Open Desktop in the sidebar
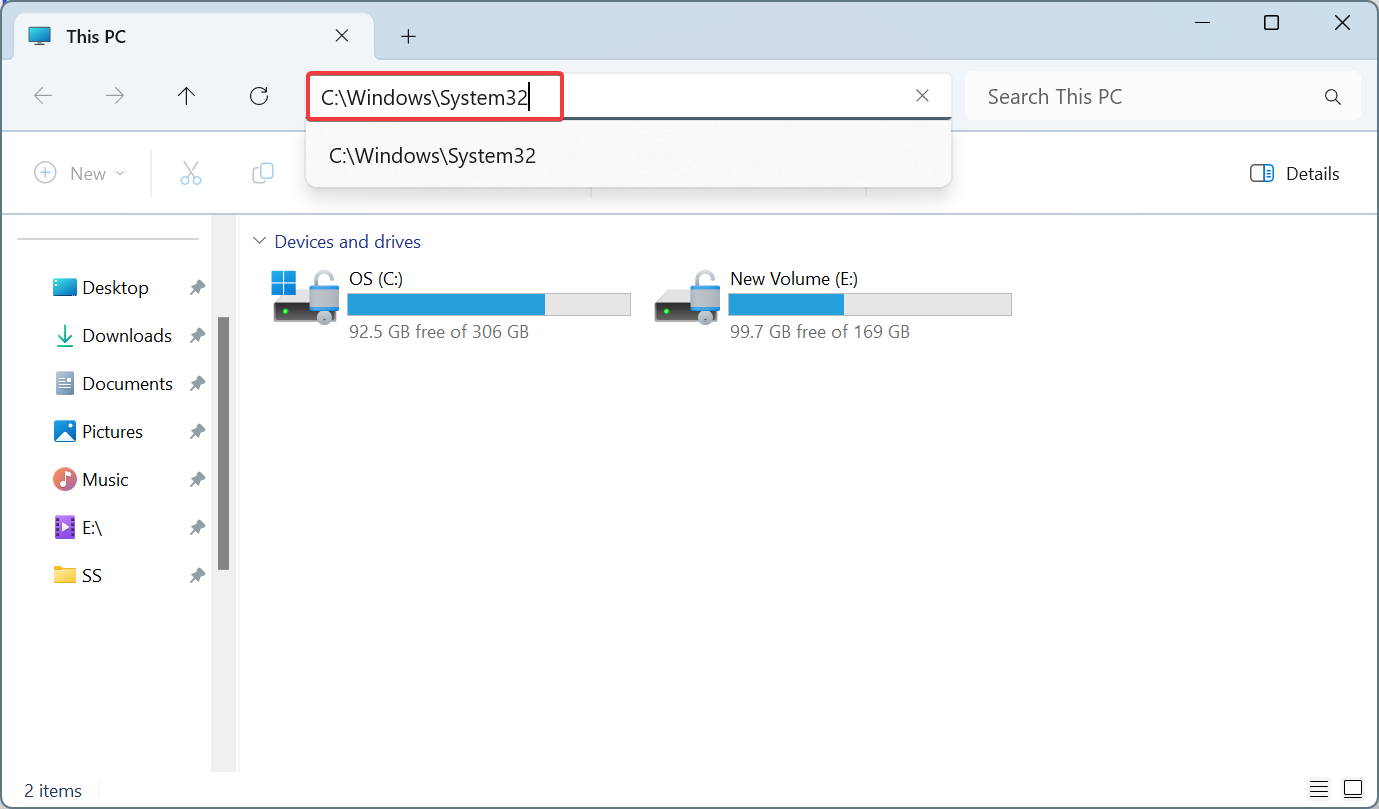The height and width of the screenshot is (809, 1379). [x=115, y=287]
